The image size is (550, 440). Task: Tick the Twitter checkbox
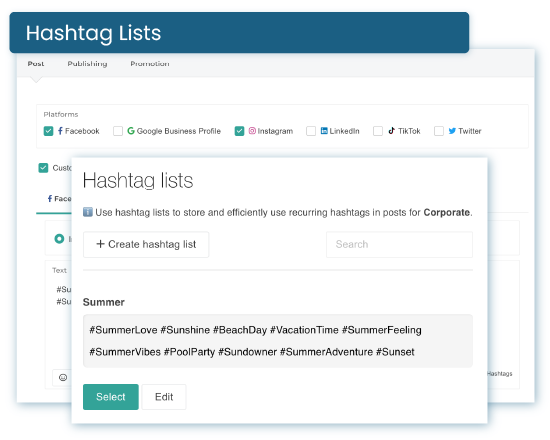[x=439, y=131]
